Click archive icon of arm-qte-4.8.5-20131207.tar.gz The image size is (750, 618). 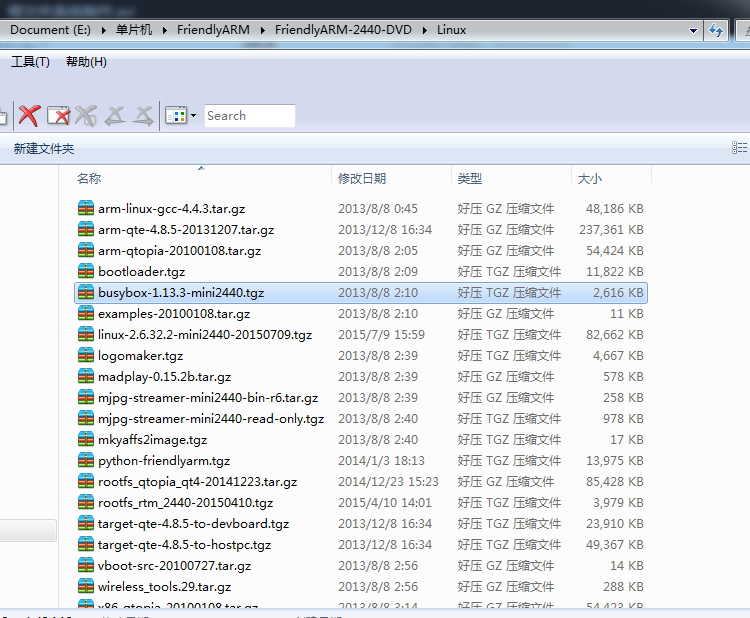pyautogui.click(x=86, y=229)
